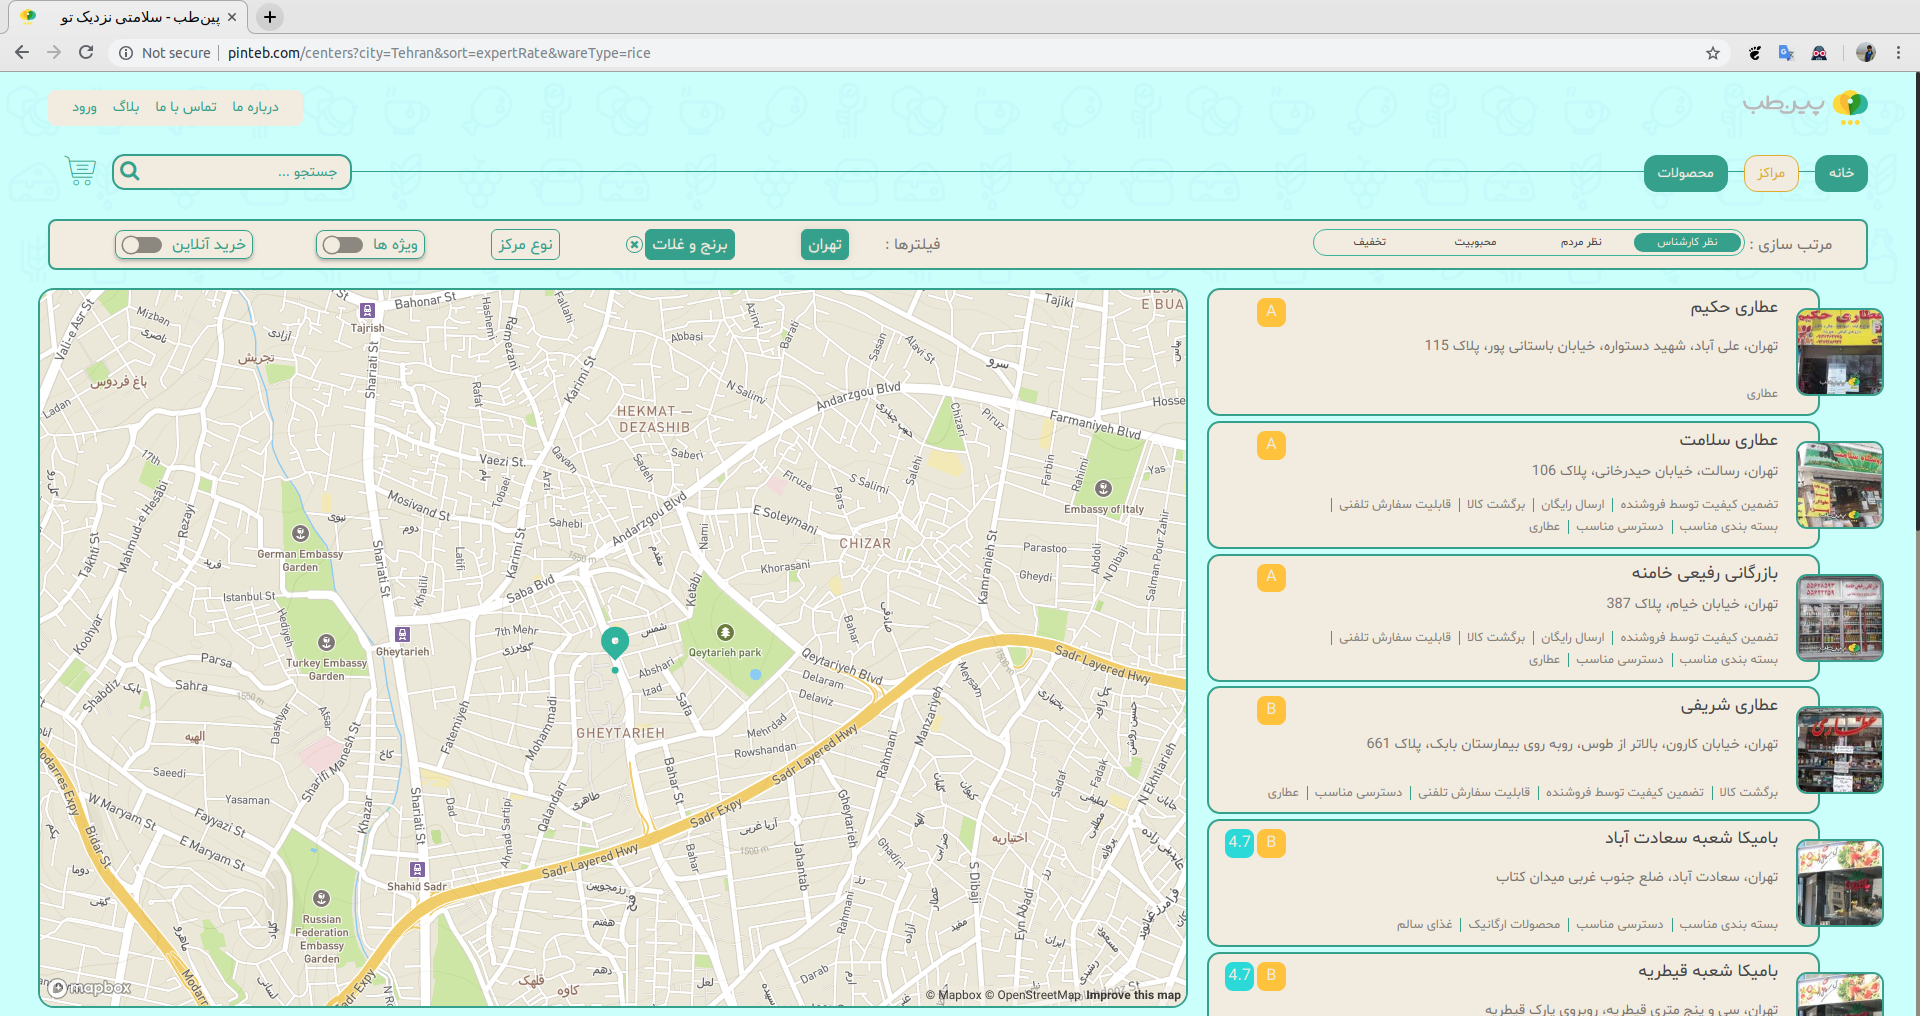The image size is (1920, 1016).
Task: Open بازرگانی رفیعی خامنه shop thumbnail
Action: click(1839, 618)
